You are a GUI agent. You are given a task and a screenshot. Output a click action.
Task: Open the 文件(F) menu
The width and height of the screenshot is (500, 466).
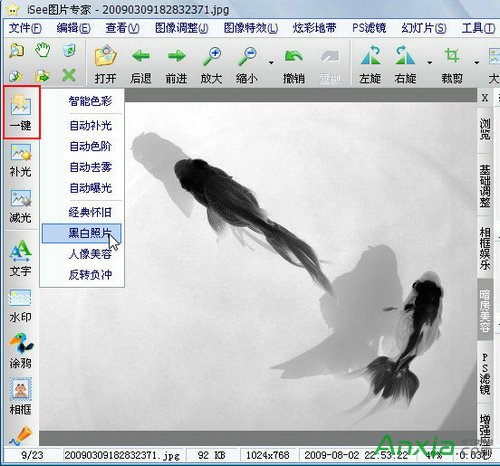click(x=25, y=28)
